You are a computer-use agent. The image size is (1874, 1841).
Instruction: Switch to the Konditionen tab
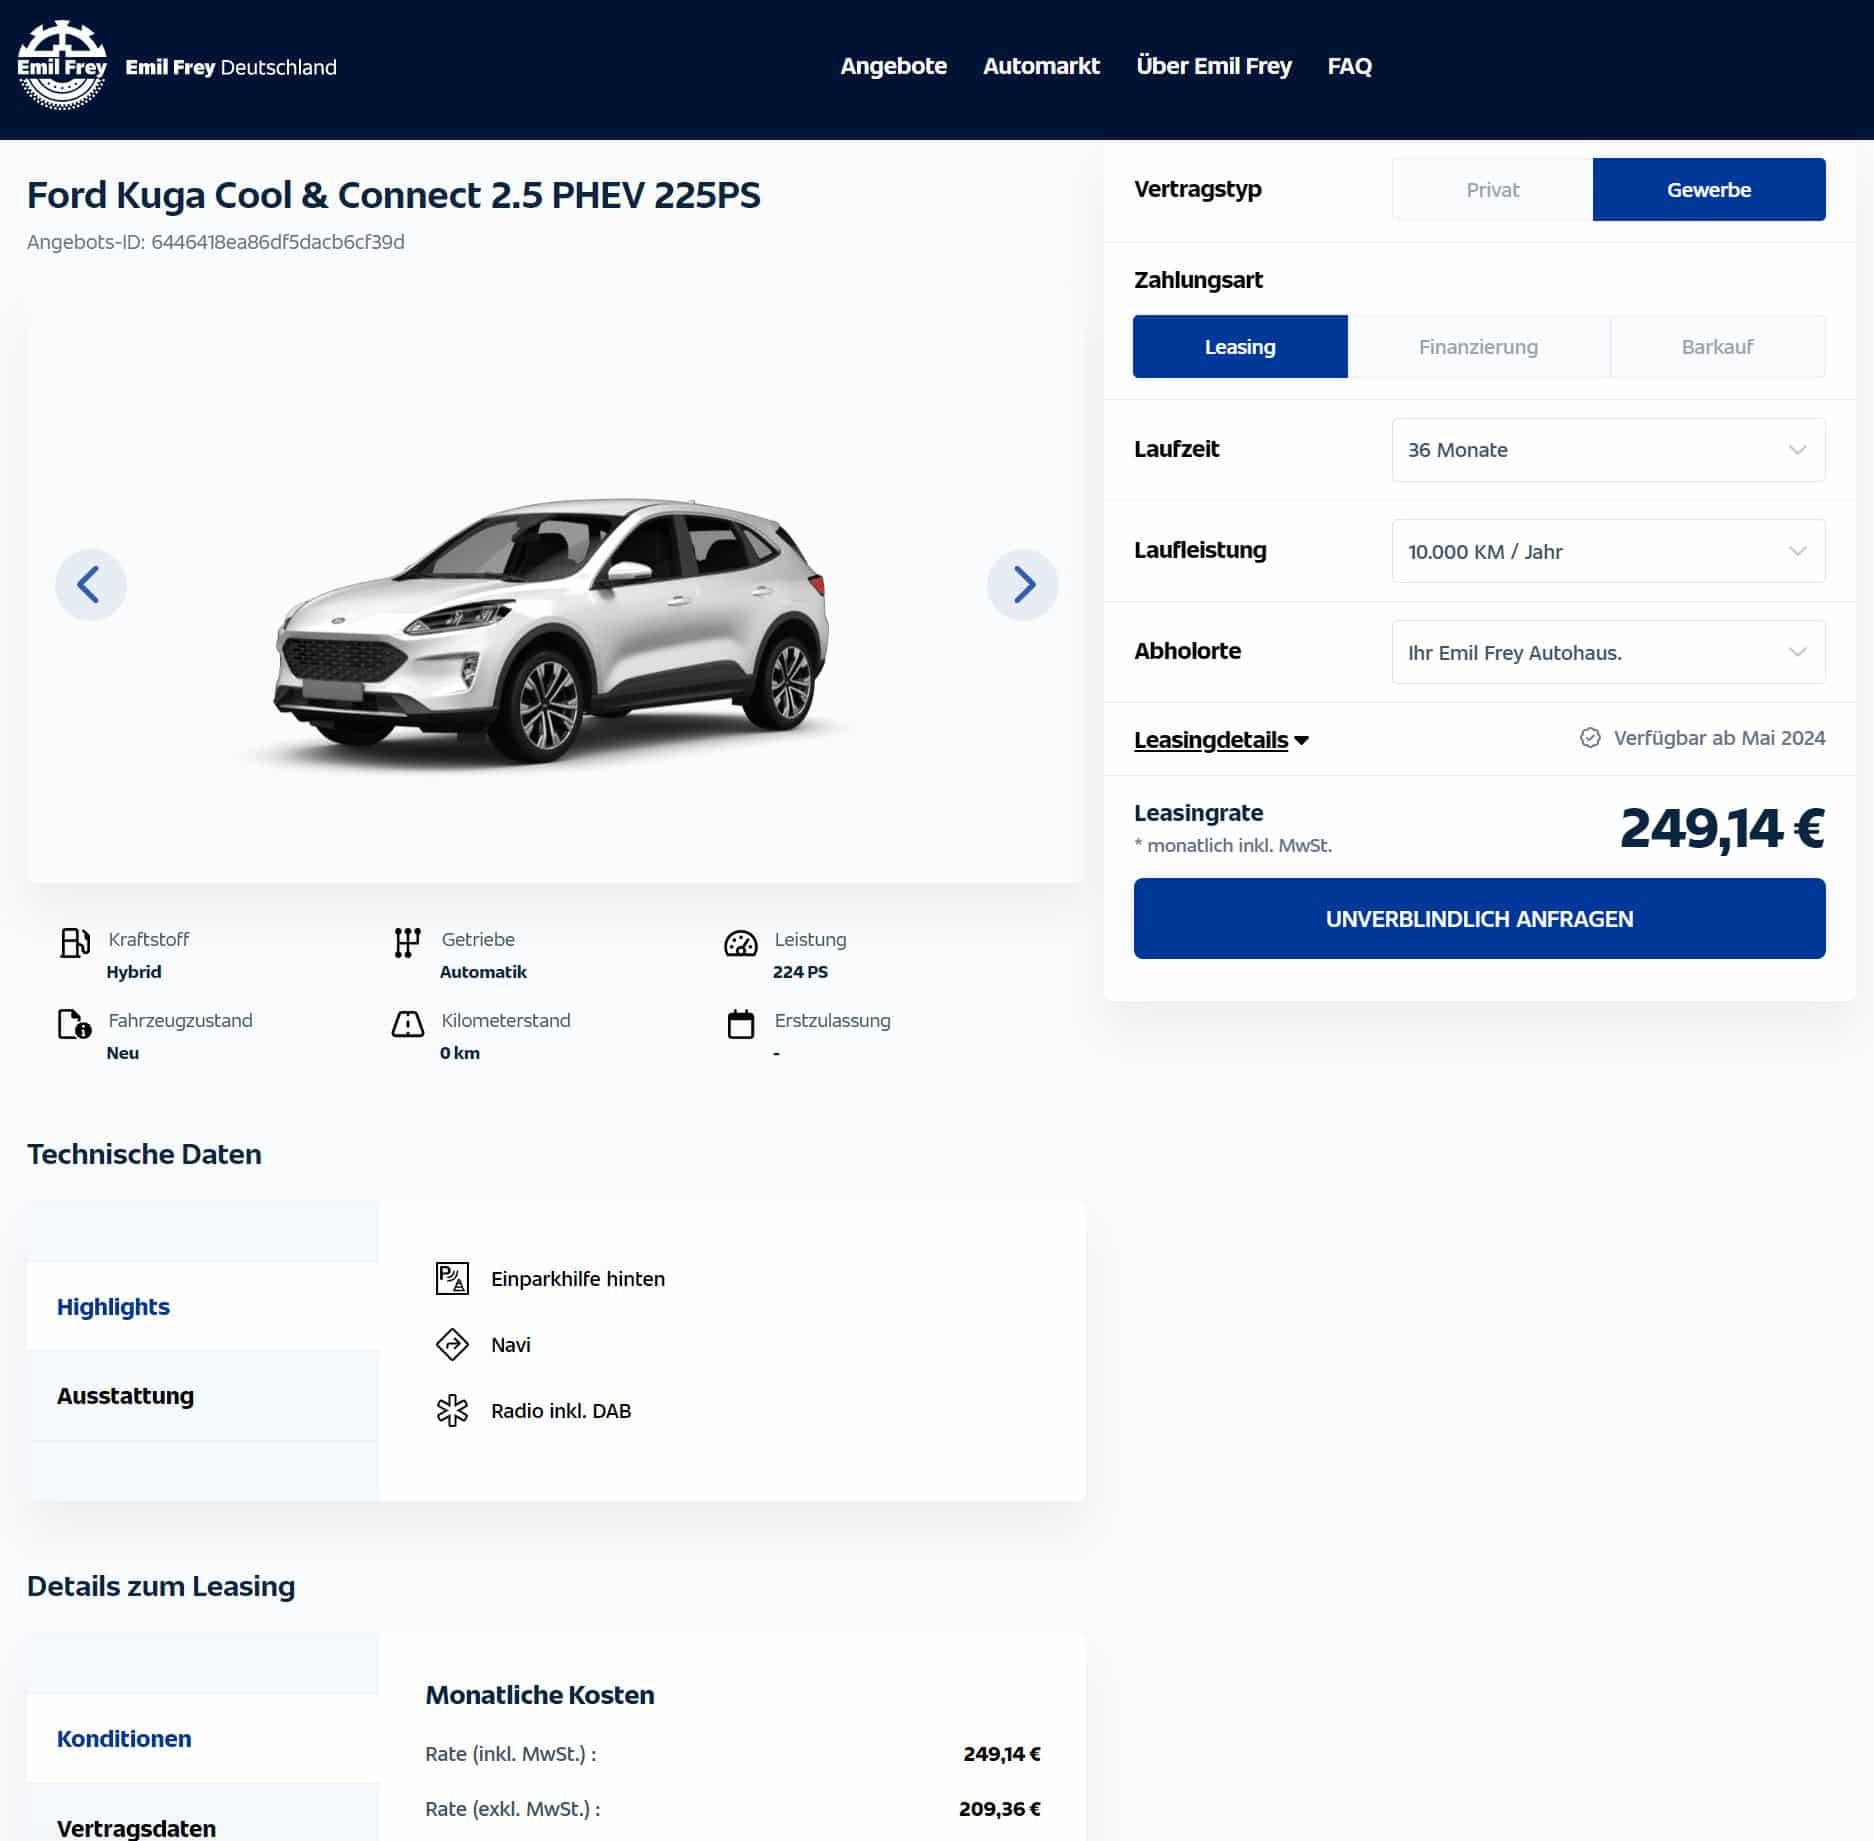click(x=203, y=1738)
